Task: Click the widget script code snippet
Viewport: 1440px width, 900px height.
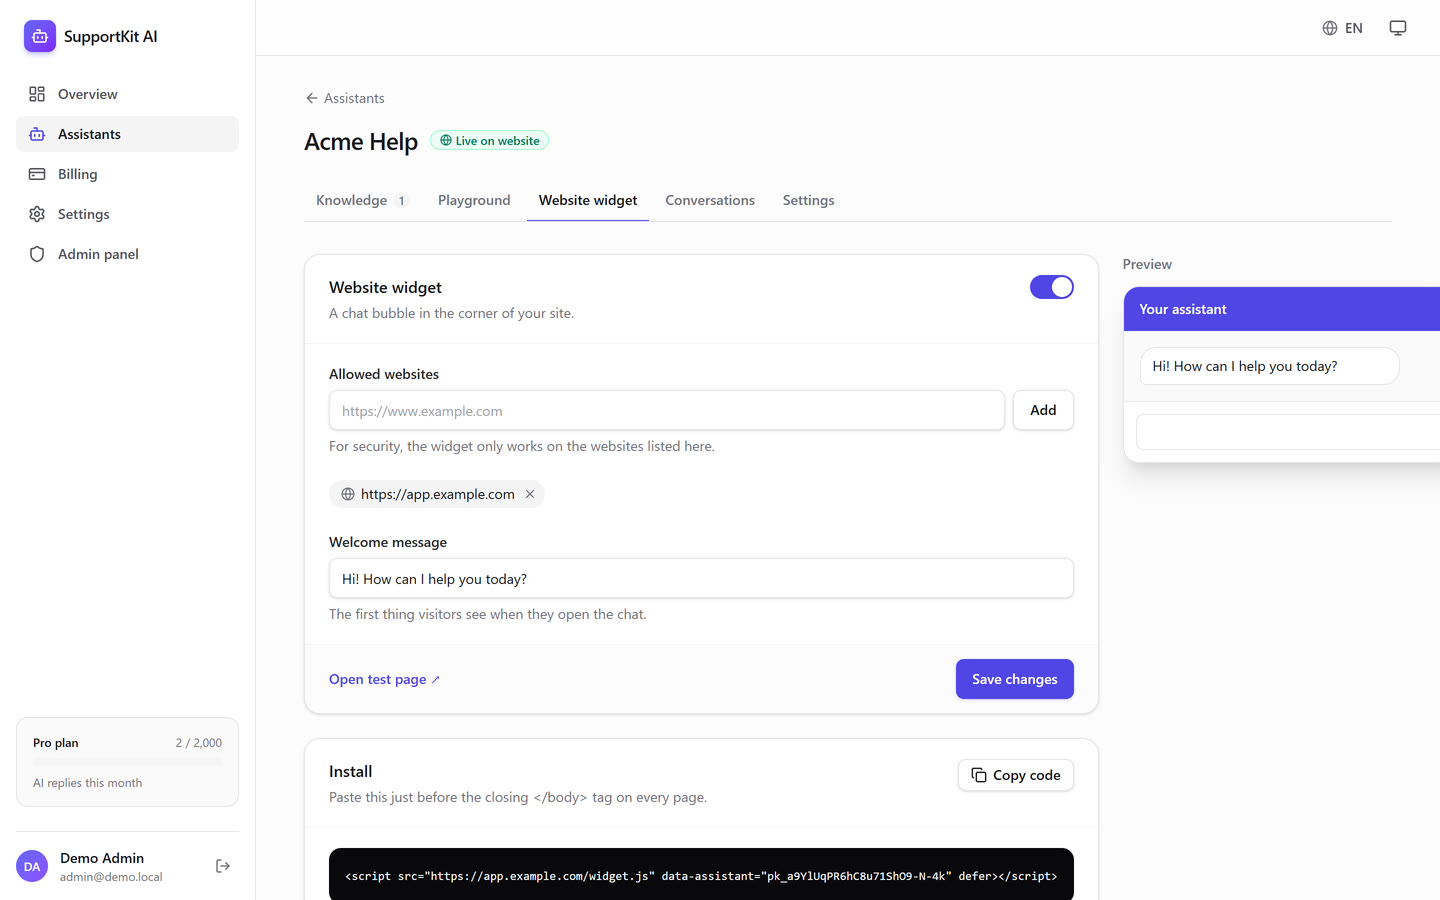Action: coord(701,876)
